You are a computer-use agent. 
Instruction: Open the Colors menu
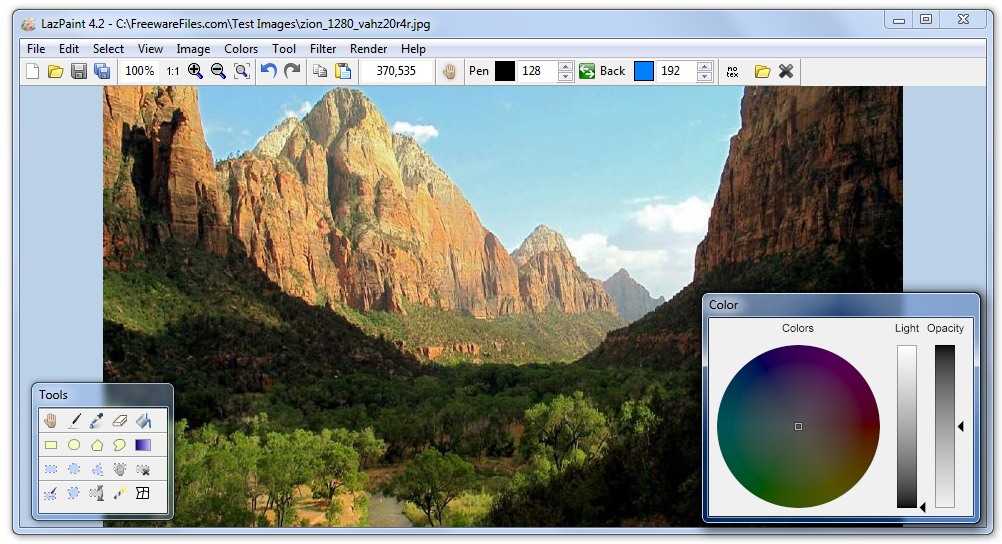pos(241,49)
